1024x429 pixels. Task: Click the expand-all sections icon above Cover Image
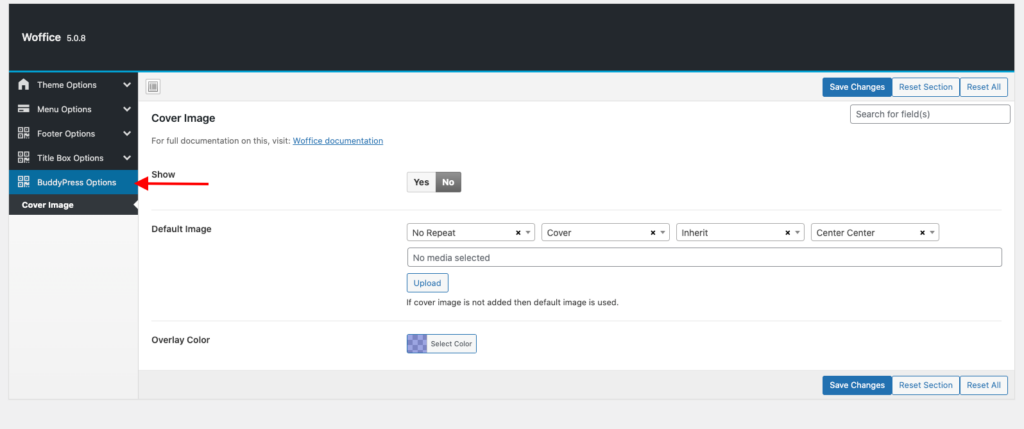(x=153, y=87)
